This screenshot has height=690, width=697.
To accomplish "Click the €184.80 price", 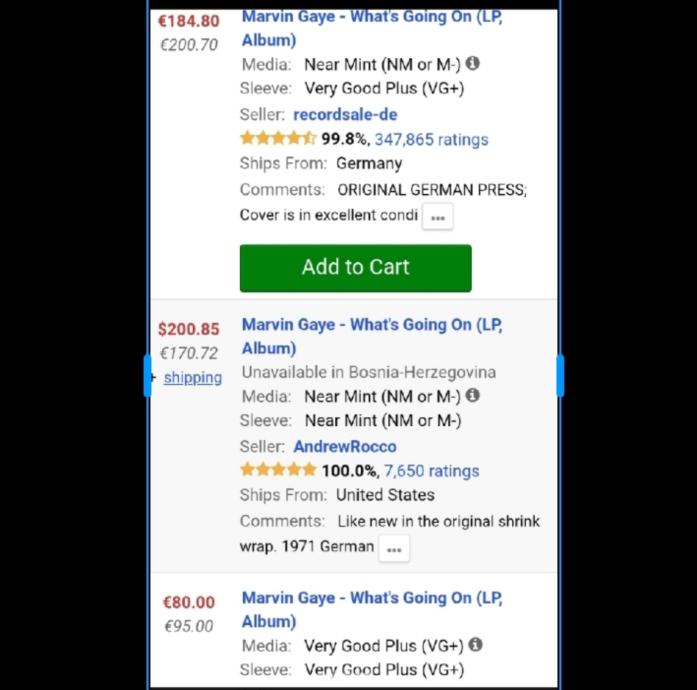I will (x=189, y=21).
